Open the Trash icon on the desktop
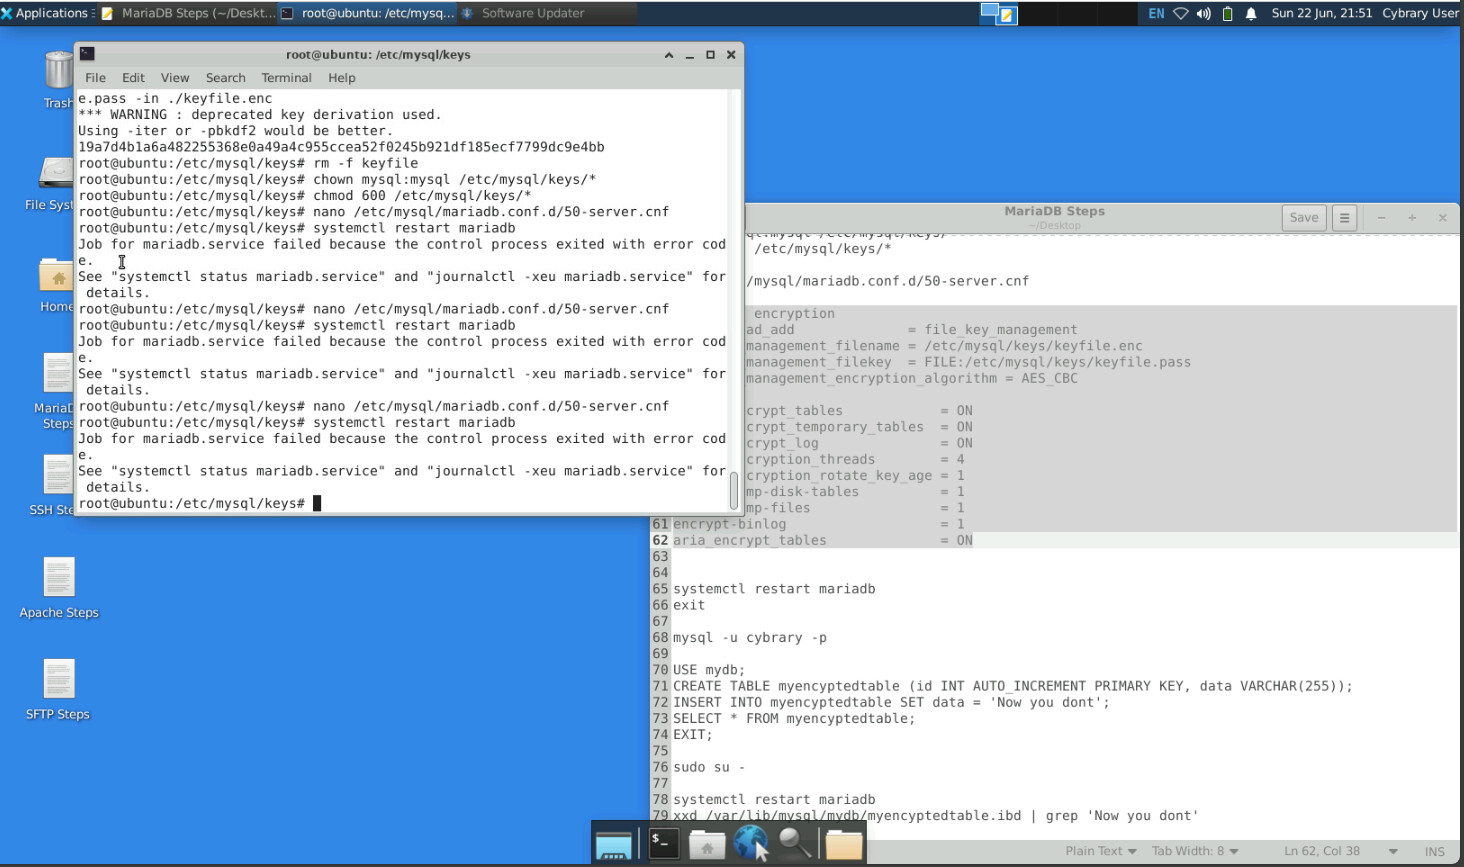The height and width of the screenshot is (867, 1464). tap(59, 72)
